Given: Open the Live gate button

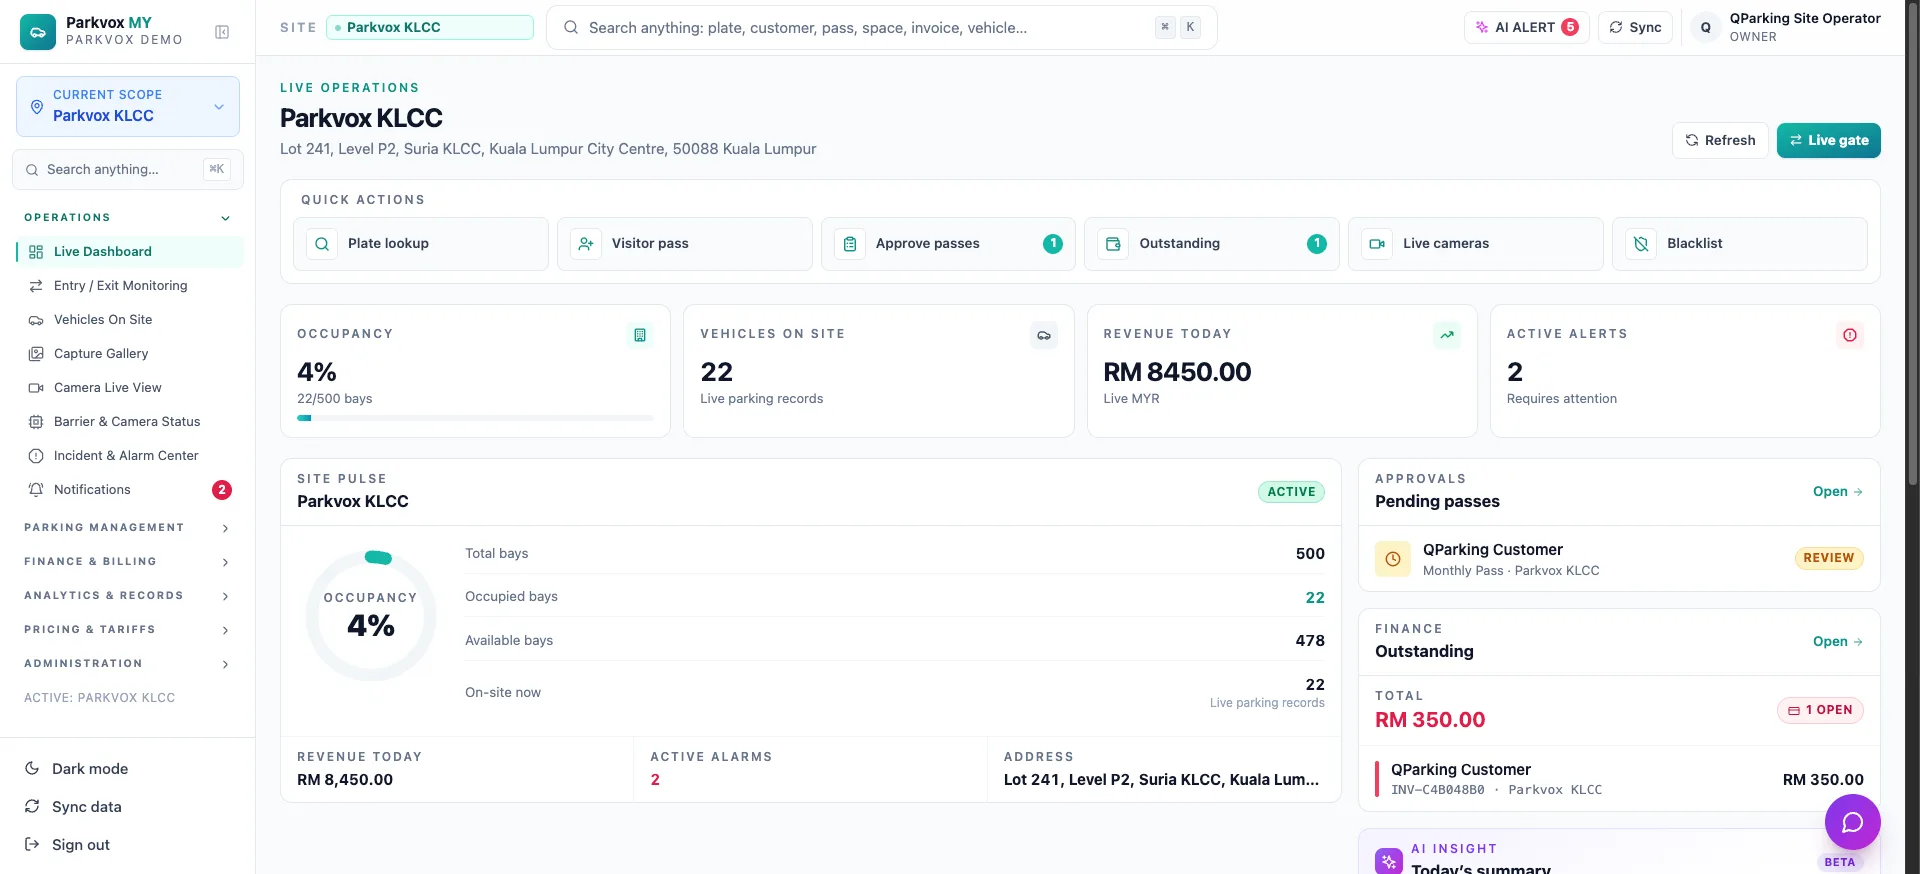Looking at the screenshot, I should (x=1829, y=141).
